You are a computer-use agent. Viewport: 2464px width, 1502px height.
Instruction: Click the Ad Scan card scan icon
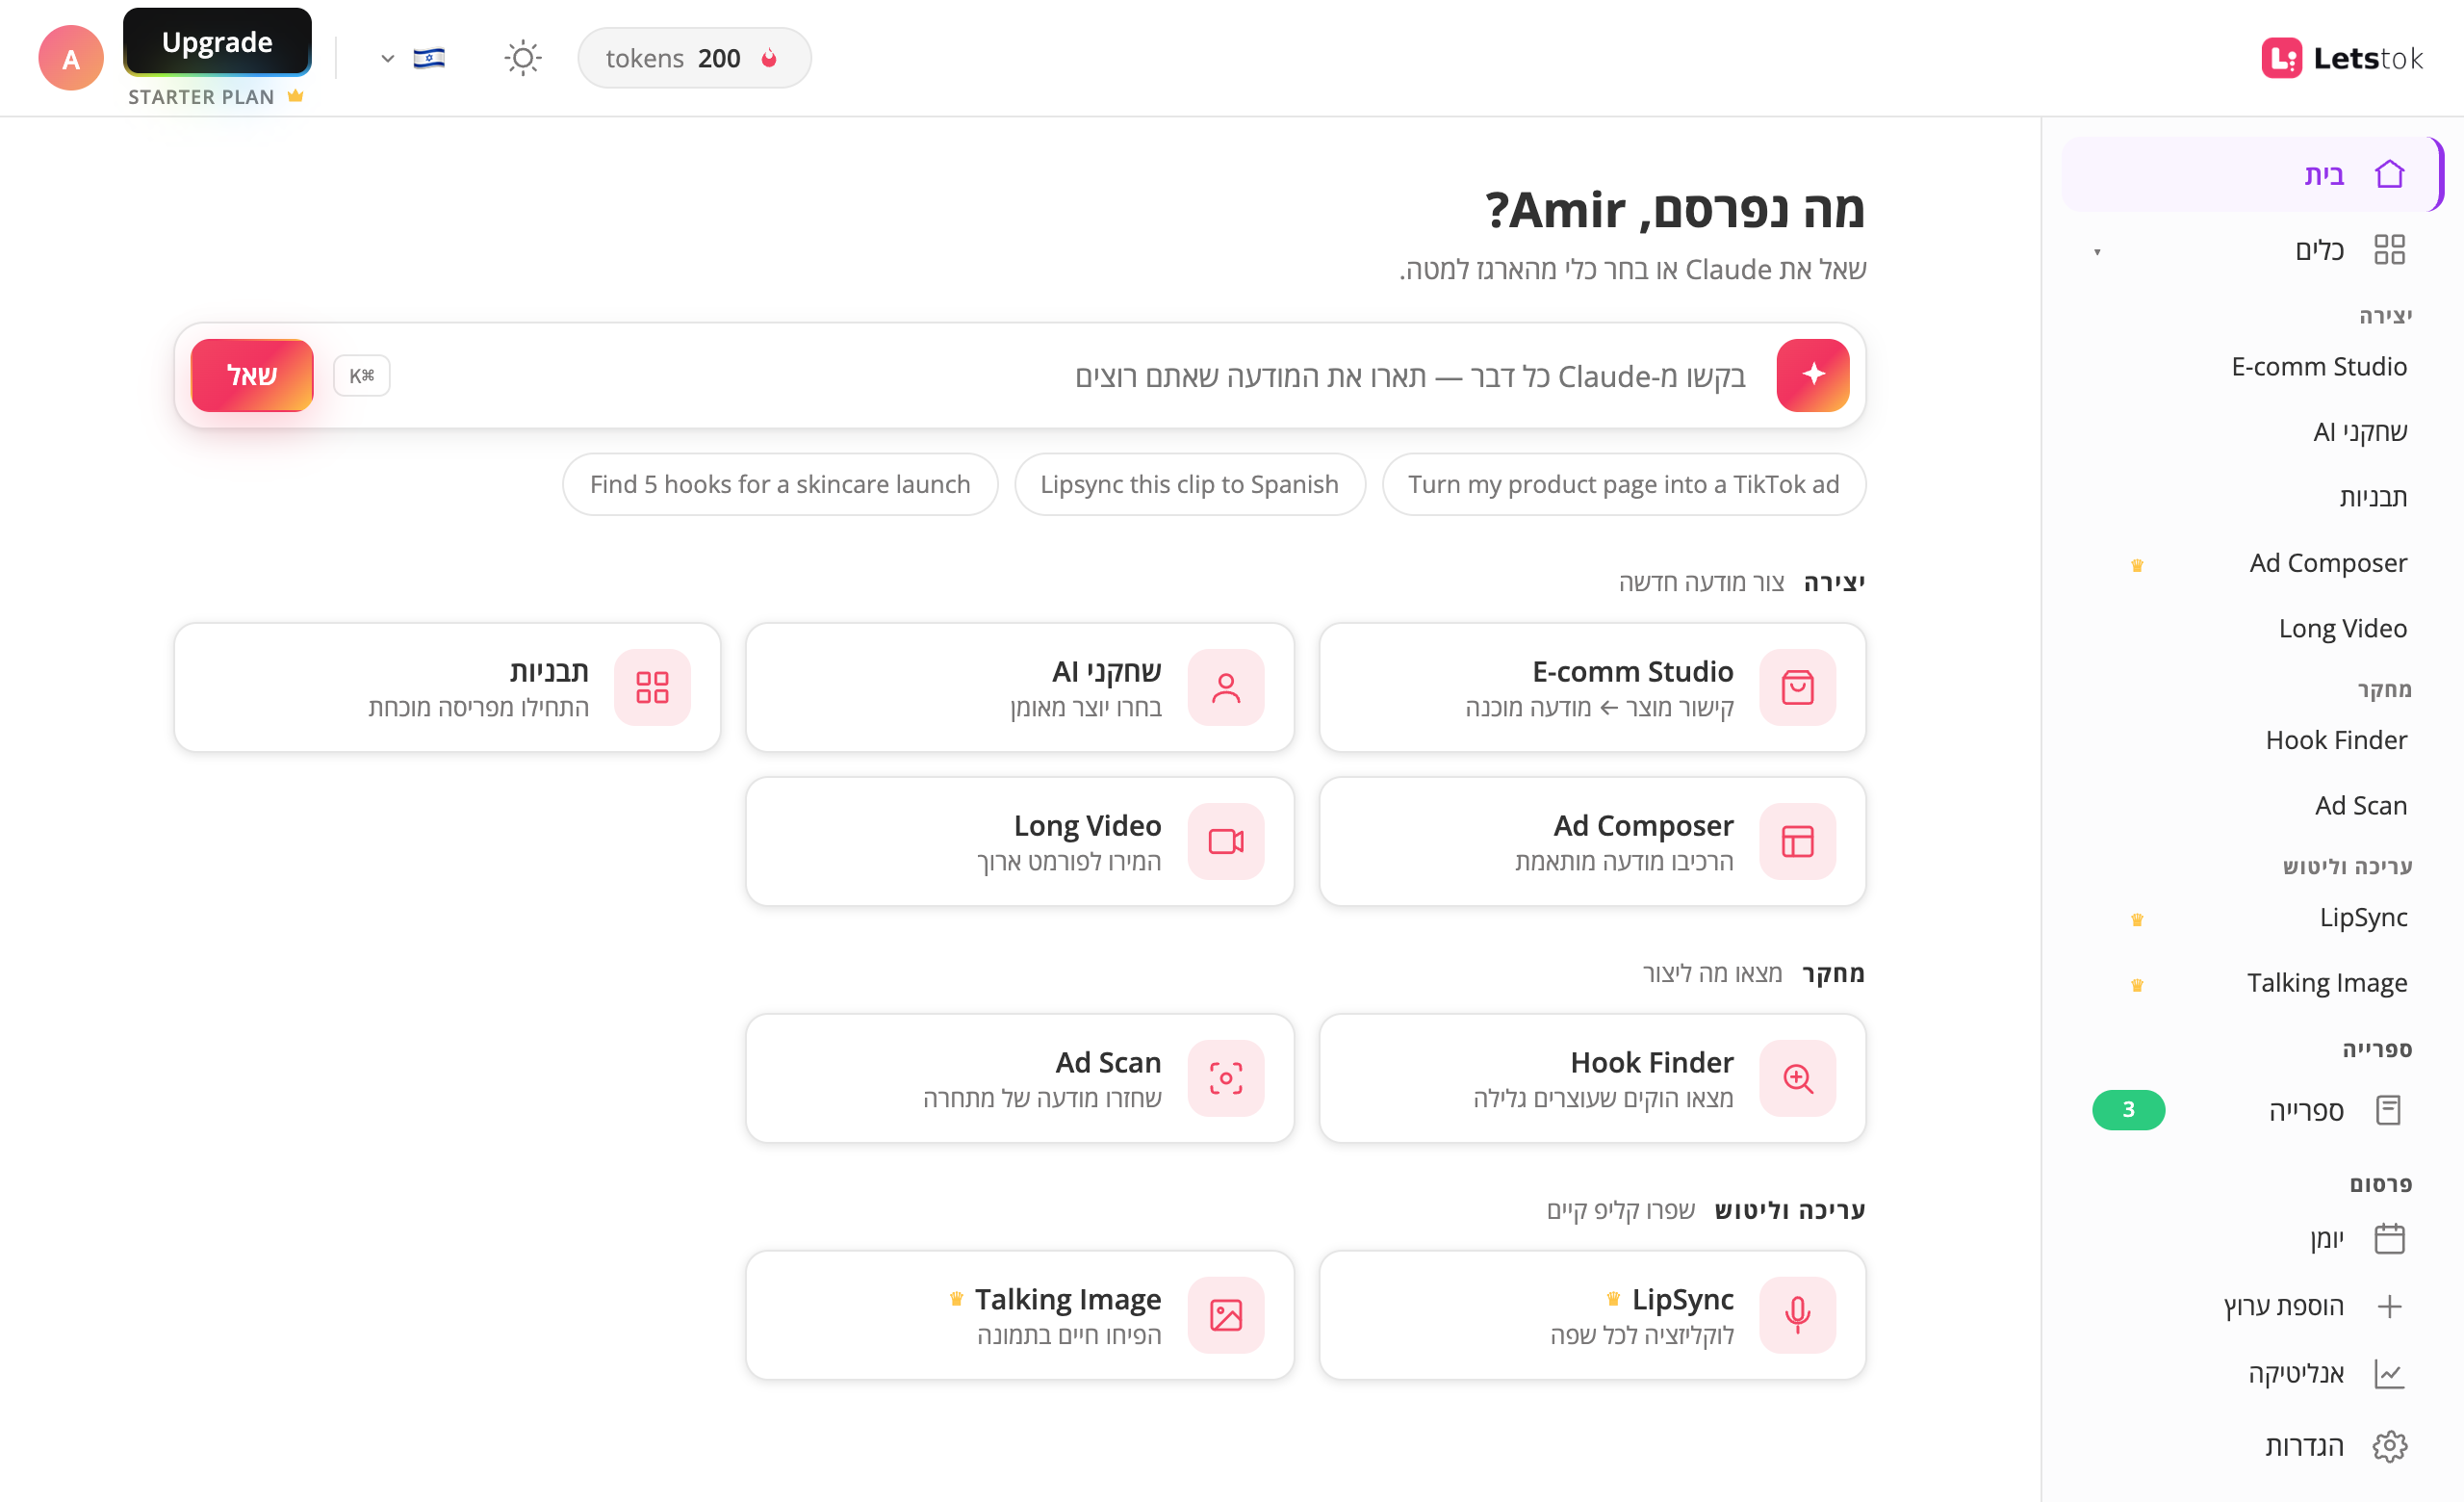tap(1226, 1078)
